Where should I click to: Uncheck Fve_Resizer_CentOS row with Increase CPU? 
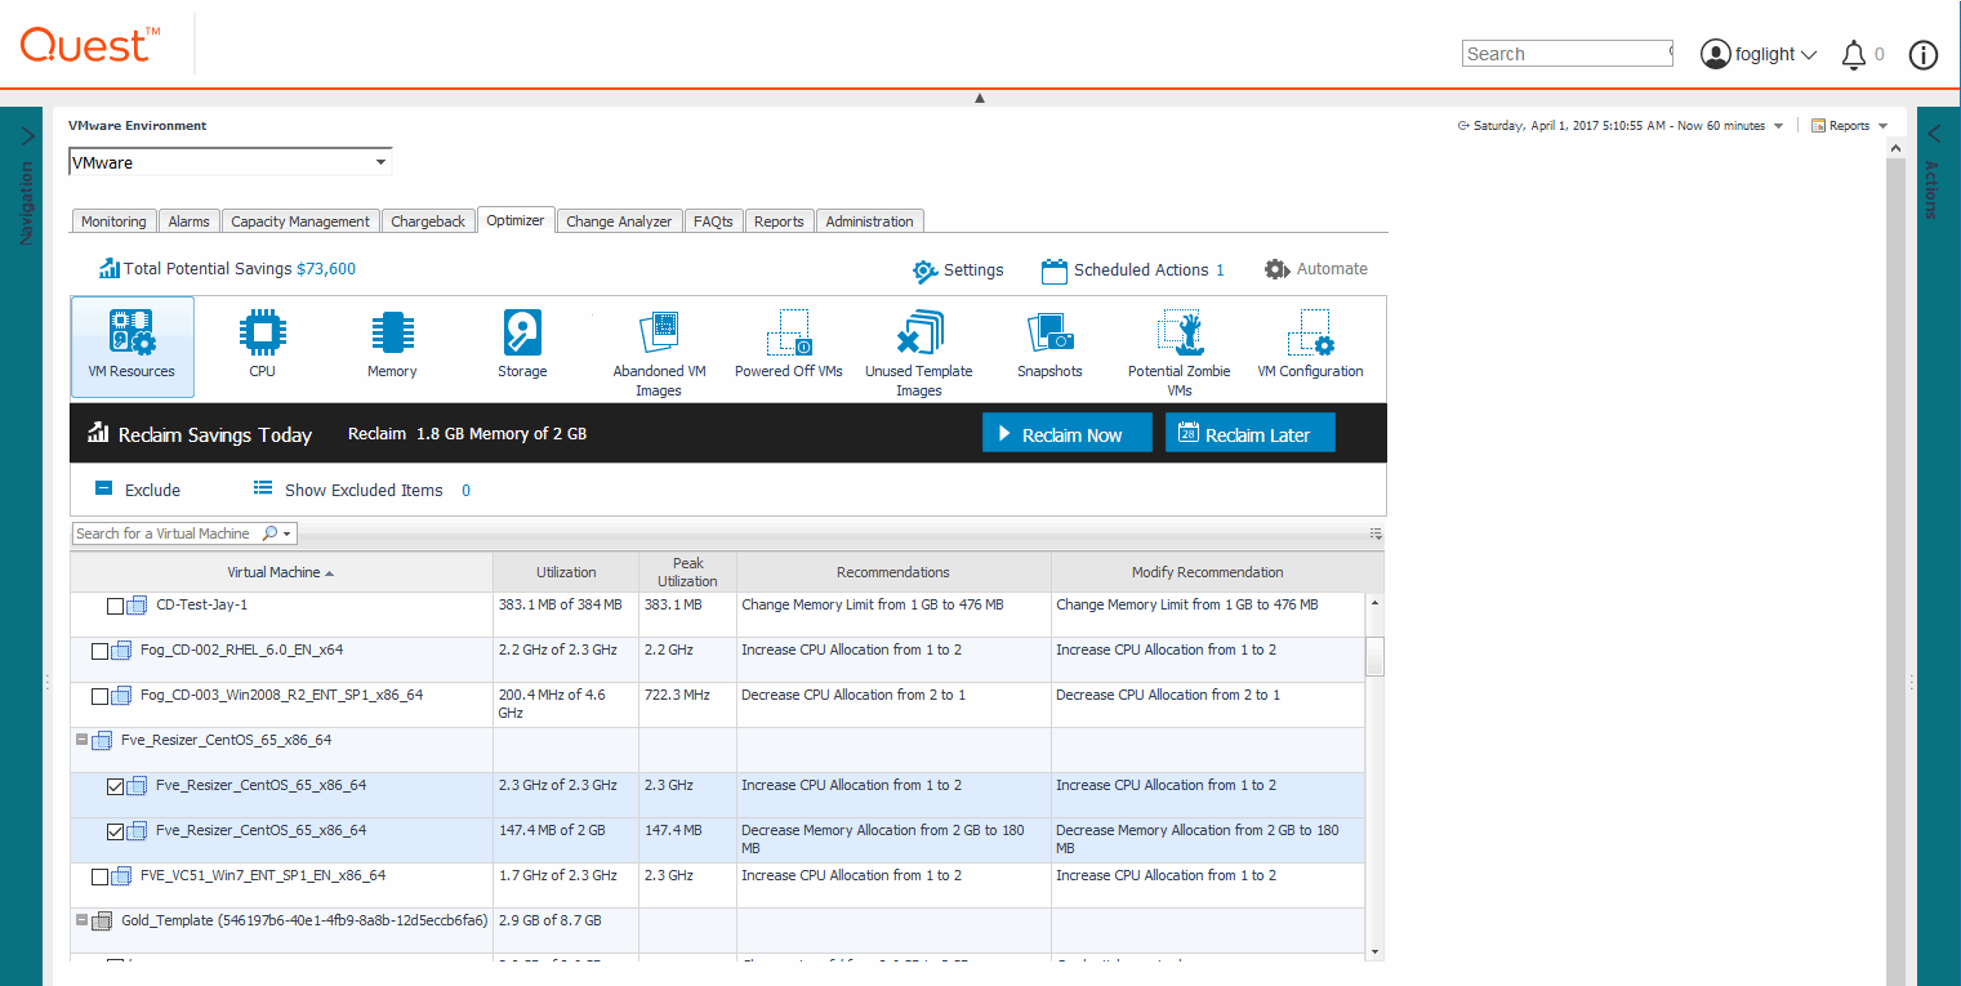point(115,787)
